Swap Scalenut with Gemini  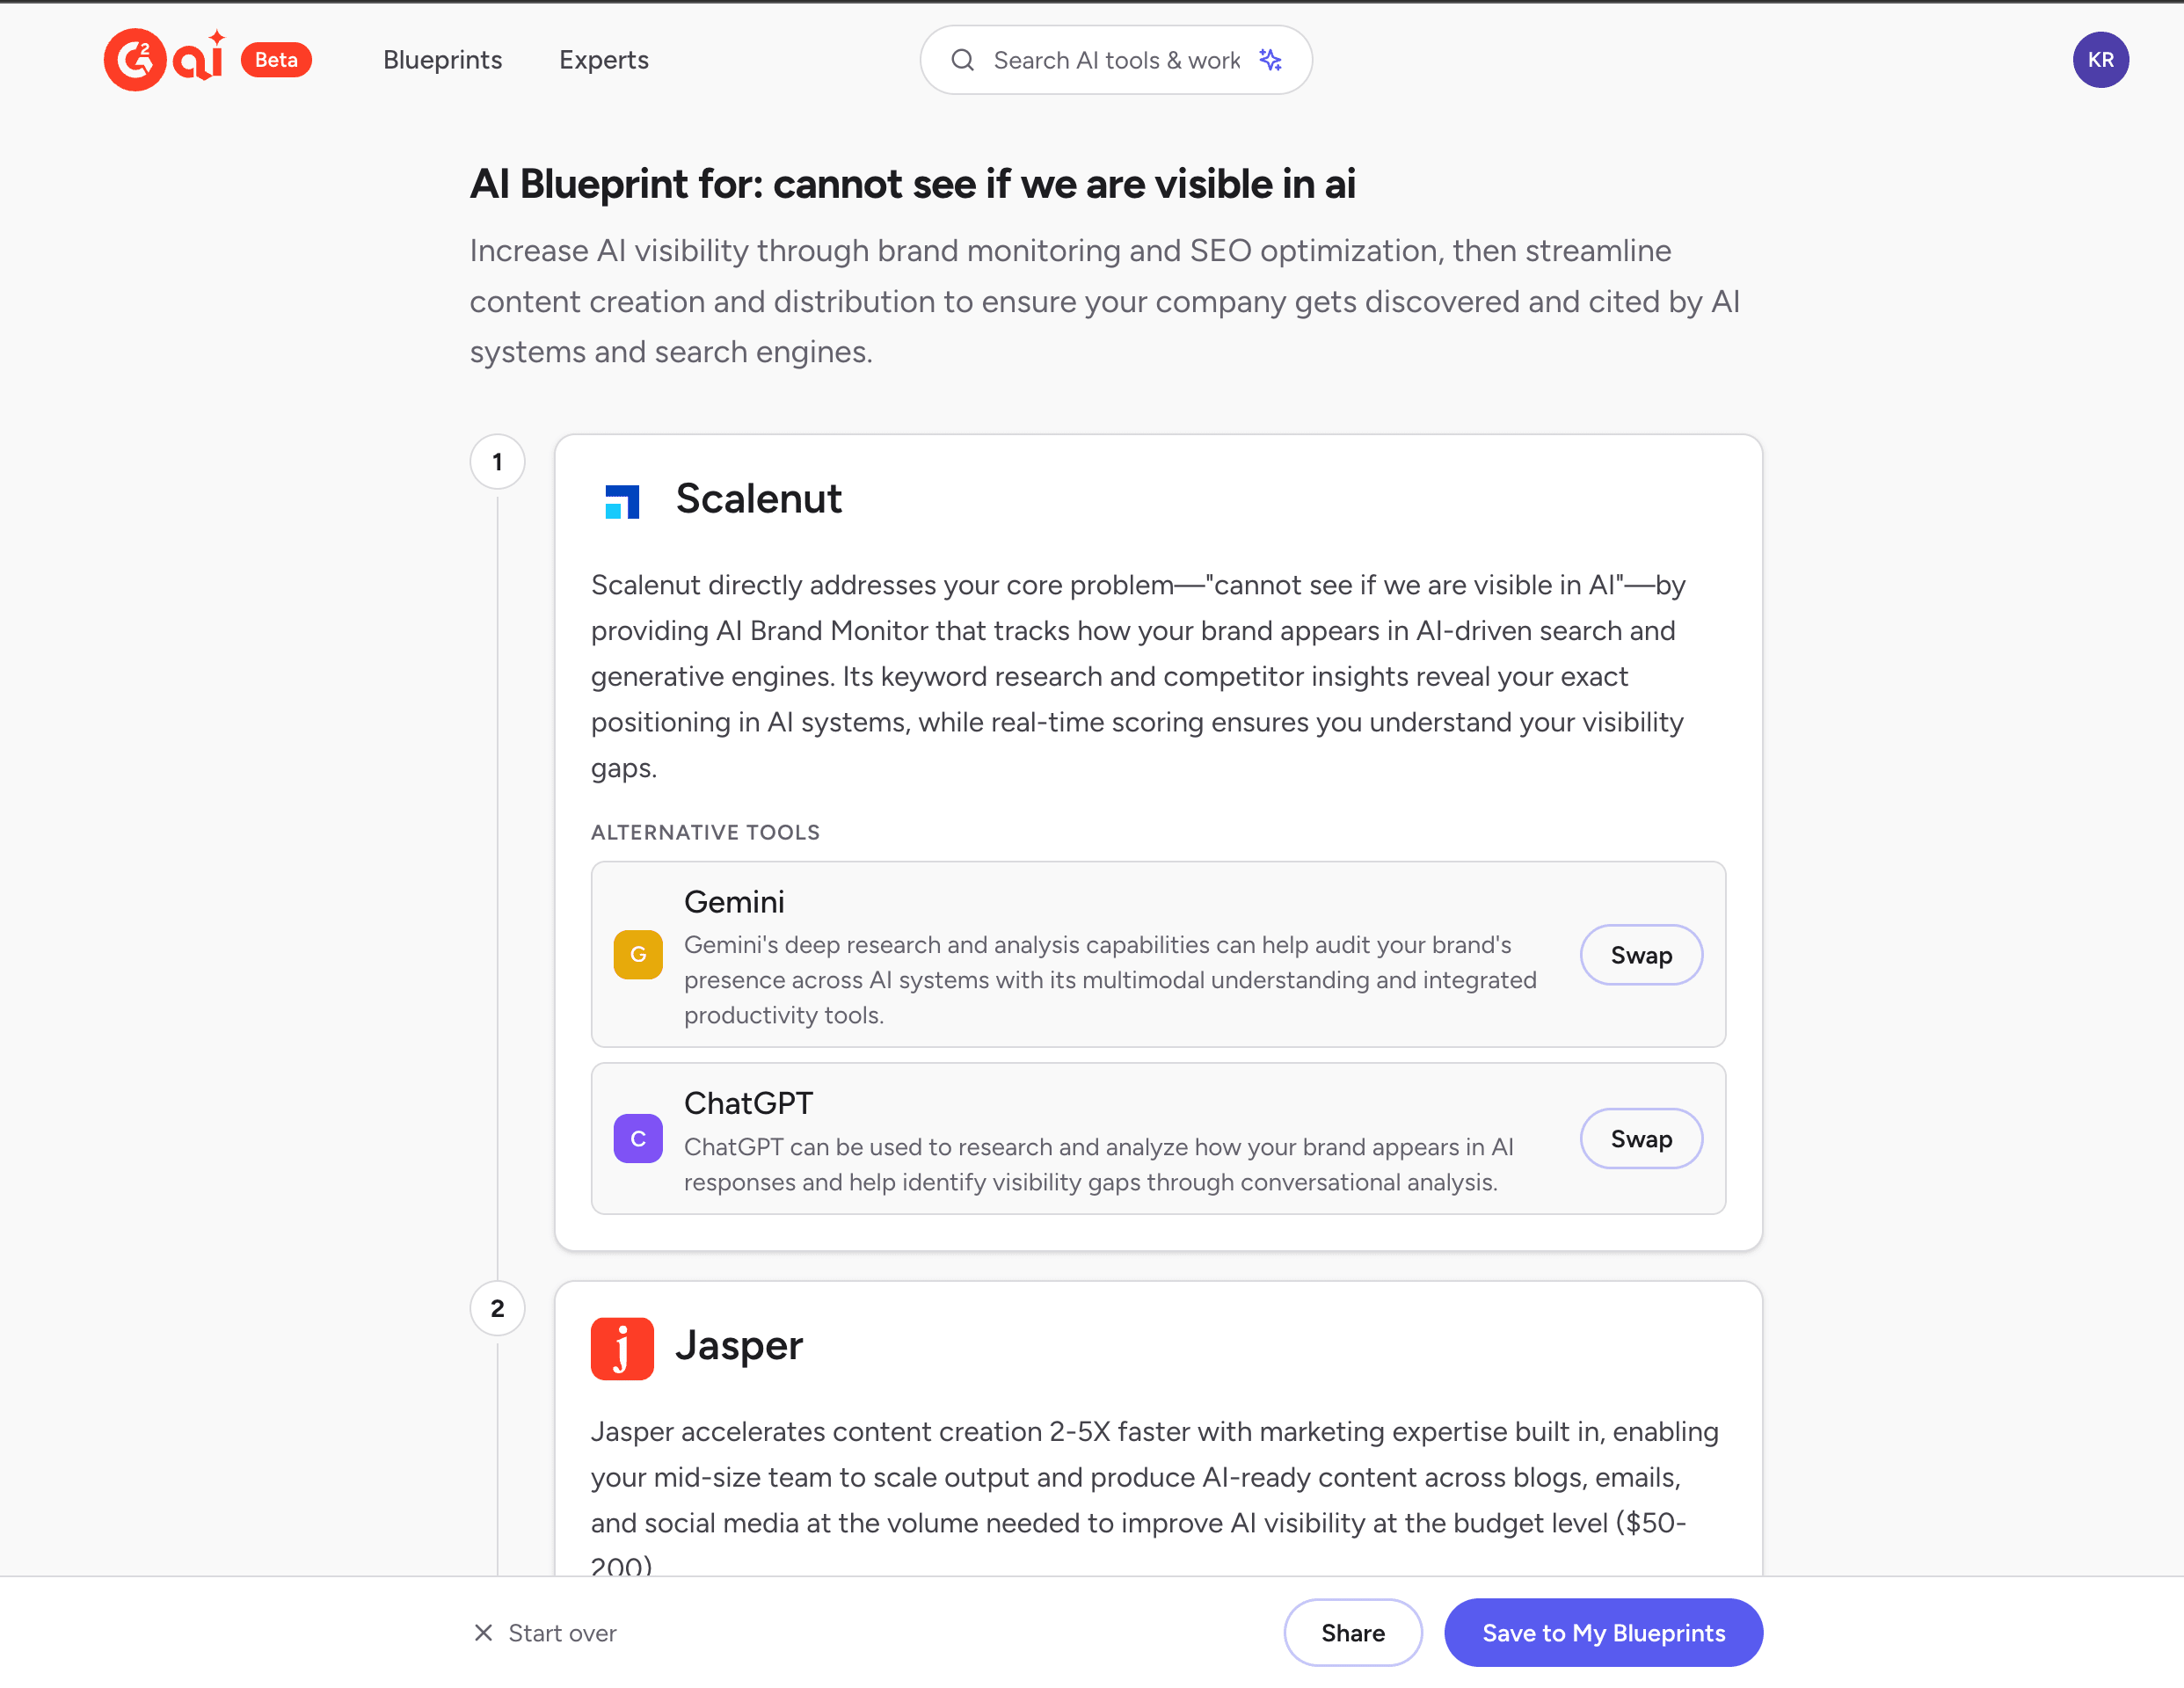point(1641,954)
